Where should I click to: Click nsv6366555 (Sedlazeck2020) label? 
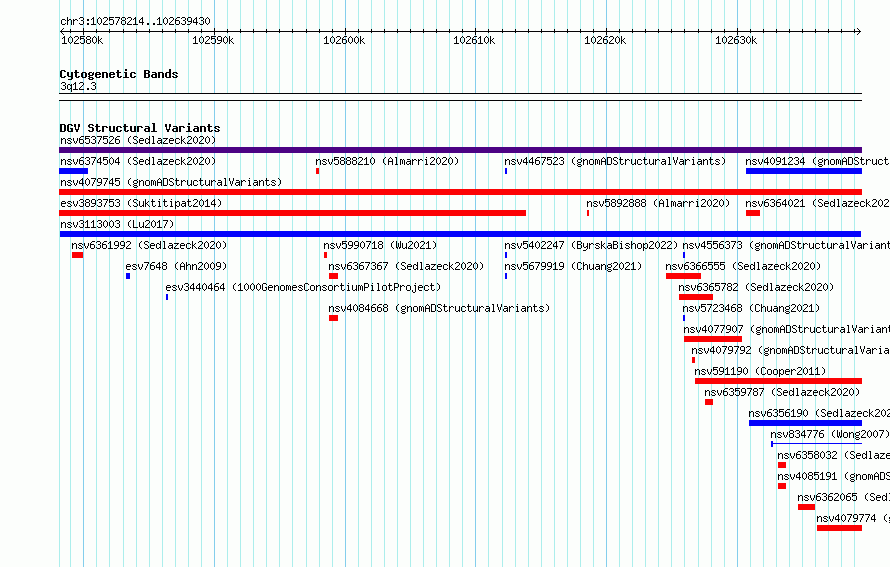click(743, 266)
